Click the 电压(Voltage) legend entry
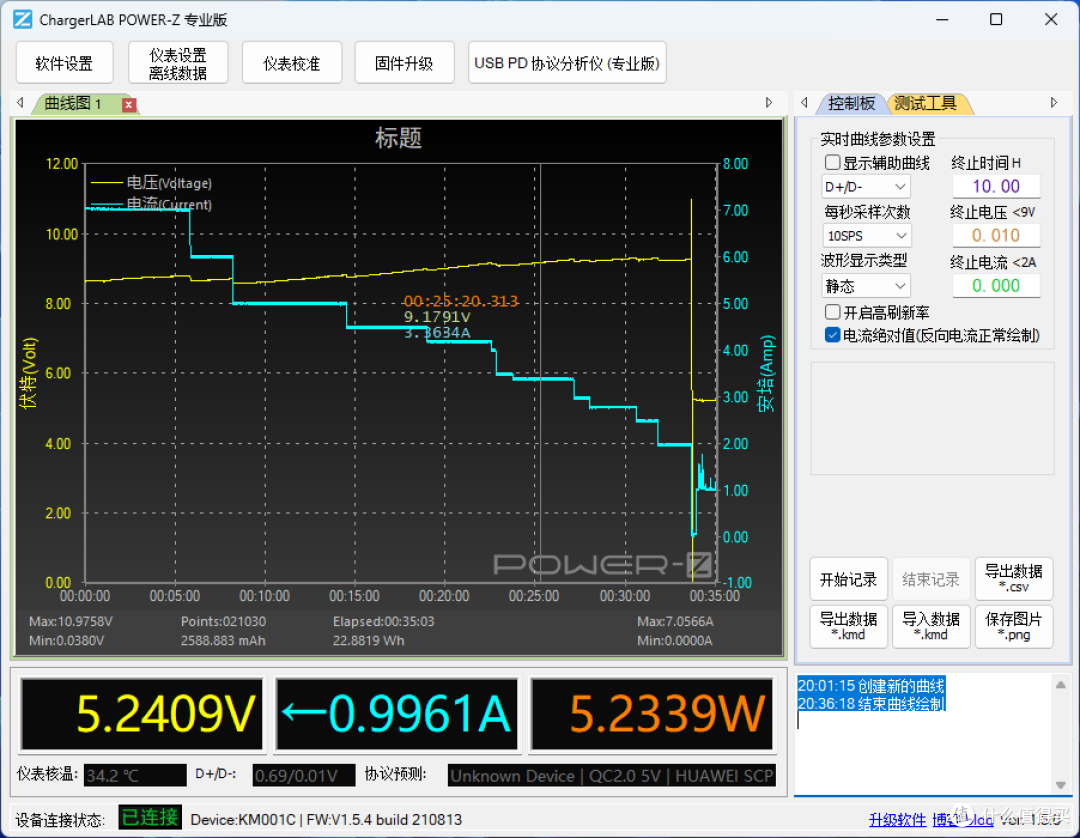Screen dimensions: 1080x838 (x=152, y=183)
